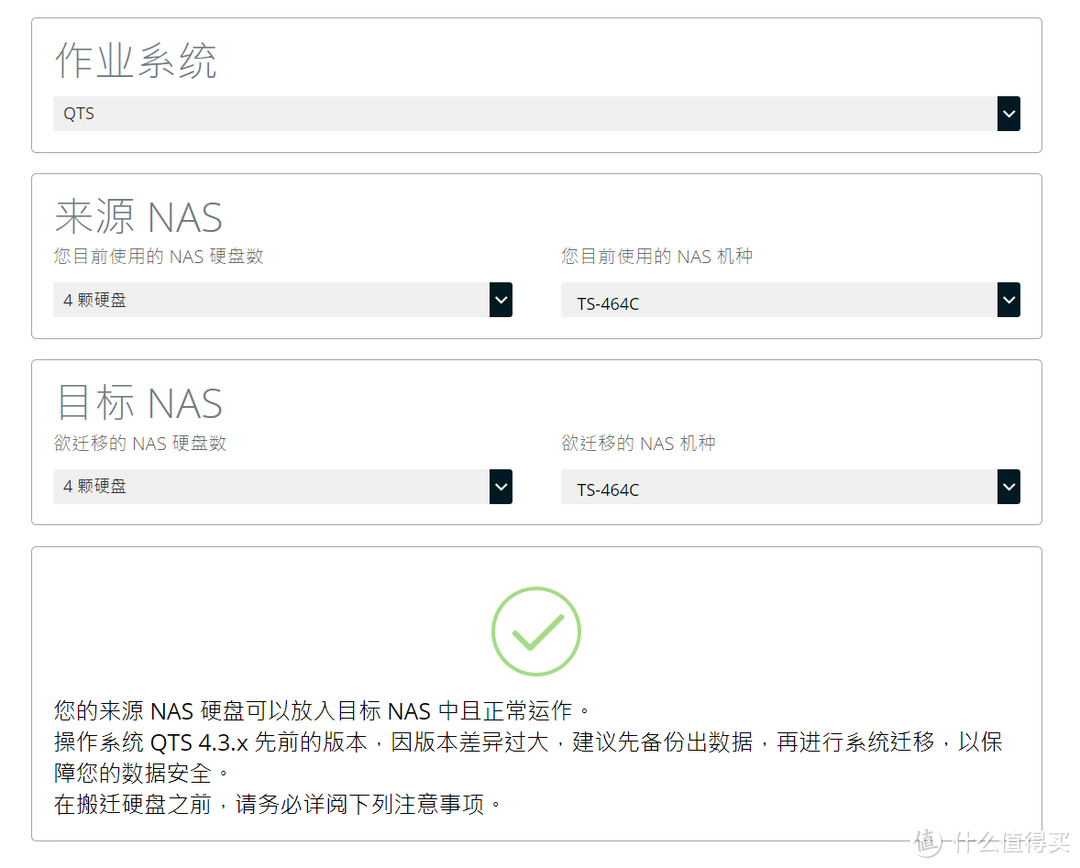Click the chevron on 目标 NAS 硬盘数 selector
This screenshot has height=868, width=1080.
coord(501,486)
